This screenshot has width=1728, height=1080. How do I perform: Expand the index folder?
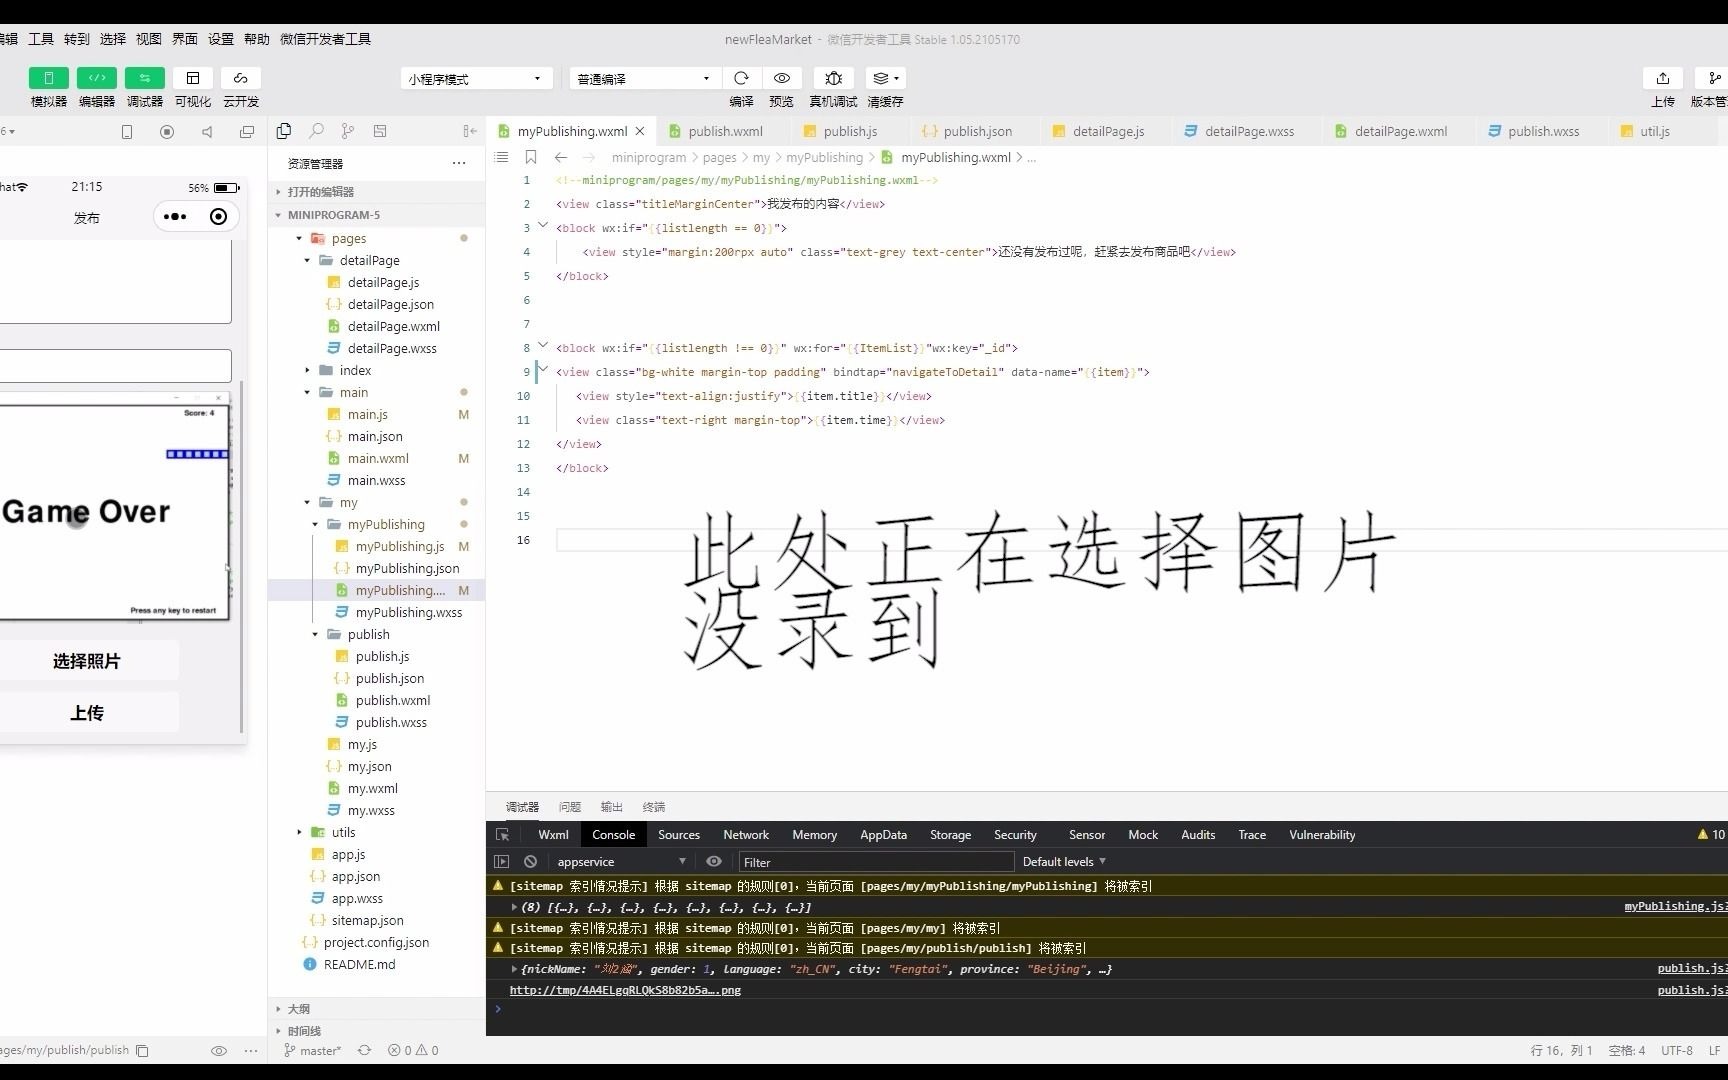[307, 371]
